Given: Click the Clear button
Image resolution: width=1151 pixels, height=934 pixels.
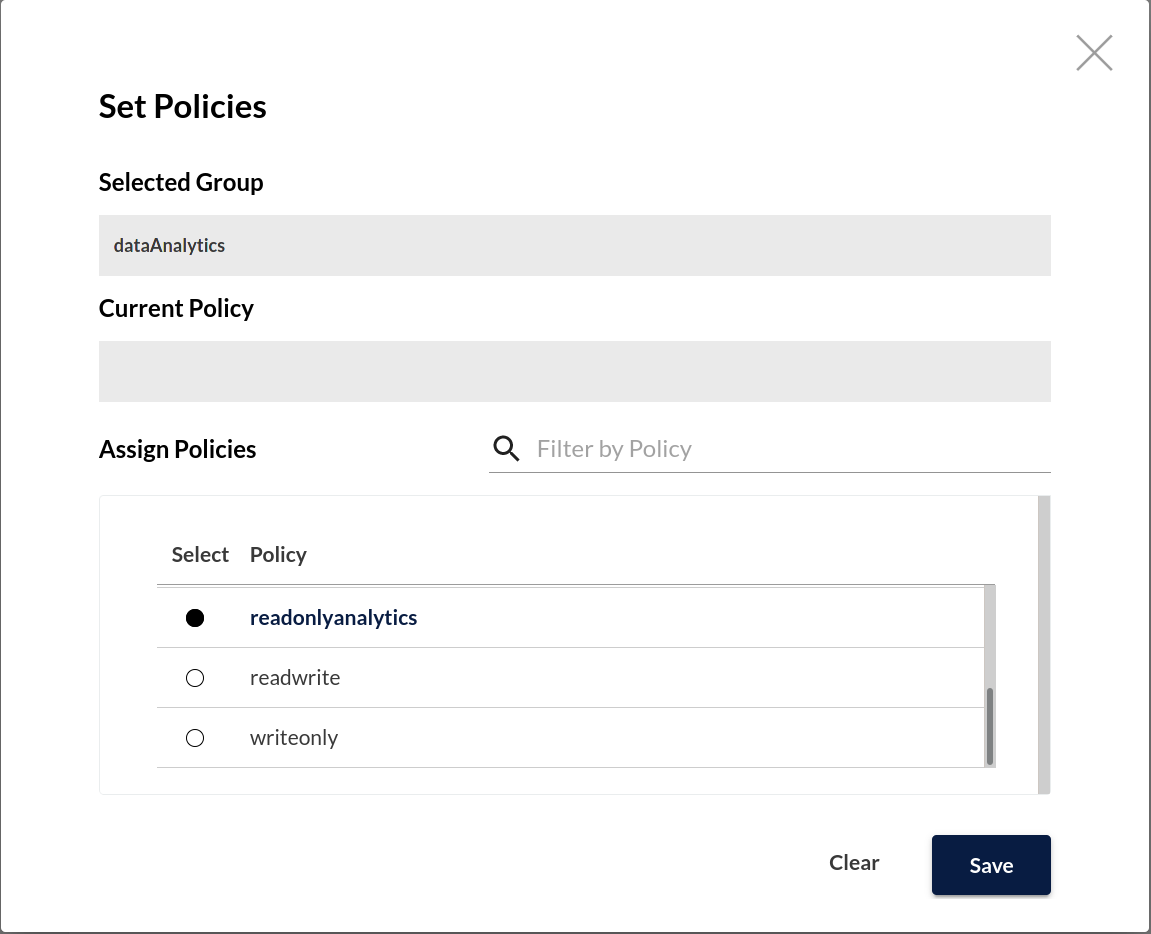Looking at the screenshot, I should point(853,862).
